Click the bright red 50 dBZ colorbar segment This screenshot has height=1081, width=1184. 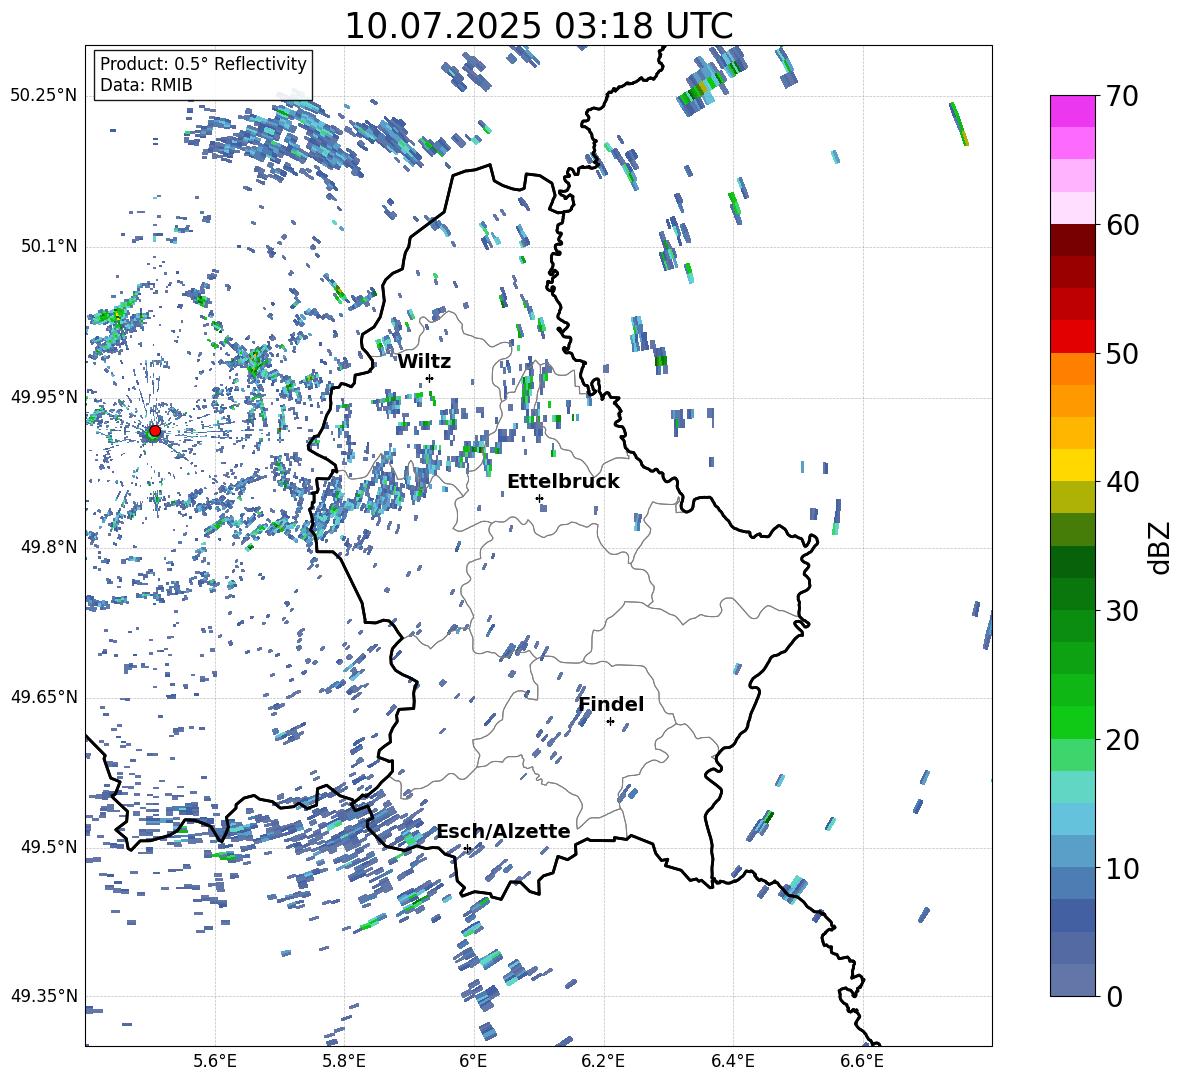click(x=1072, y=337)
